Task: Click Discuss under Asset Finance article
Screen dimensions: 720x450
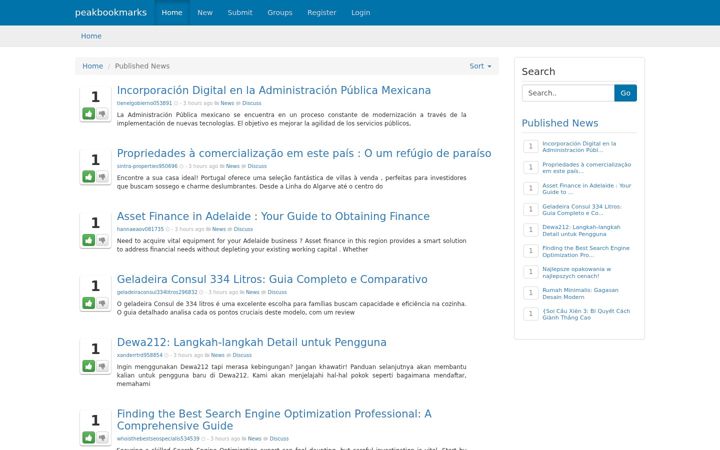Action: tap(243, 229)
